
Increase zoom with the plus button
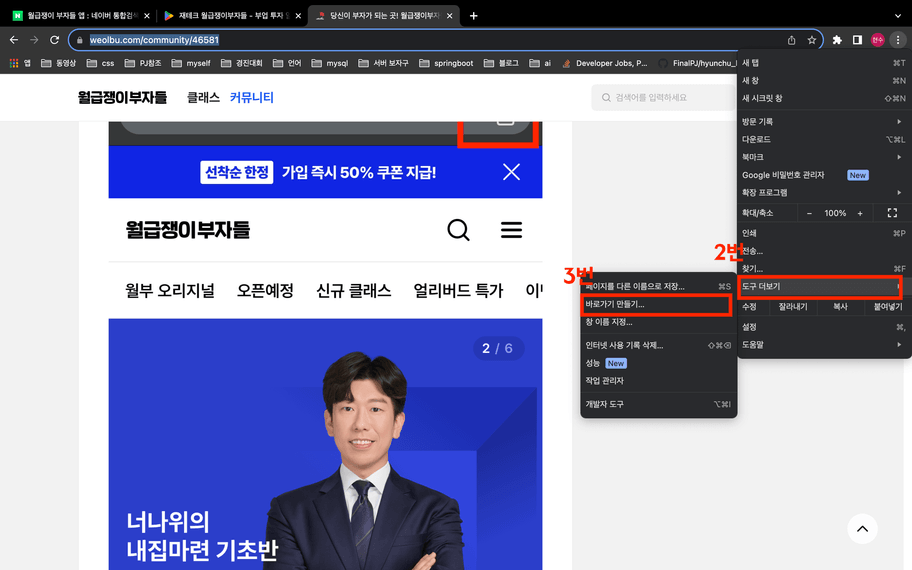click(x=860, y=213)
